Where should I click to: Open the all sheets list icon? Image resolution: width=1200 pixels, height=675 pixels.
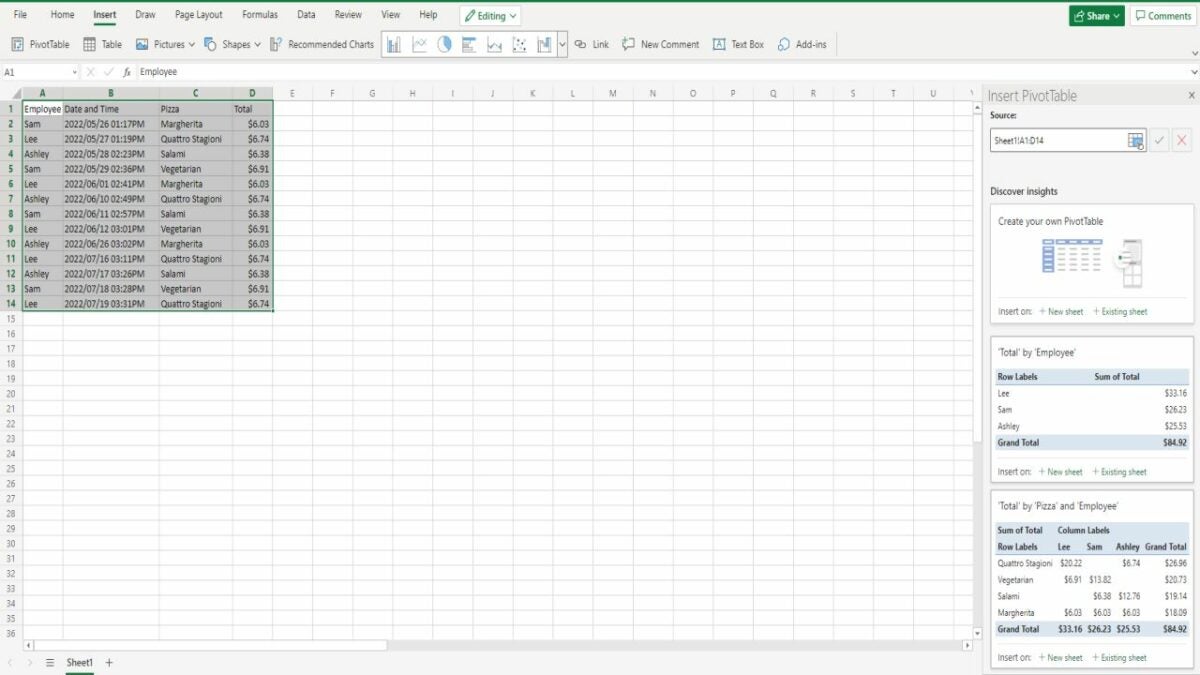50,662
